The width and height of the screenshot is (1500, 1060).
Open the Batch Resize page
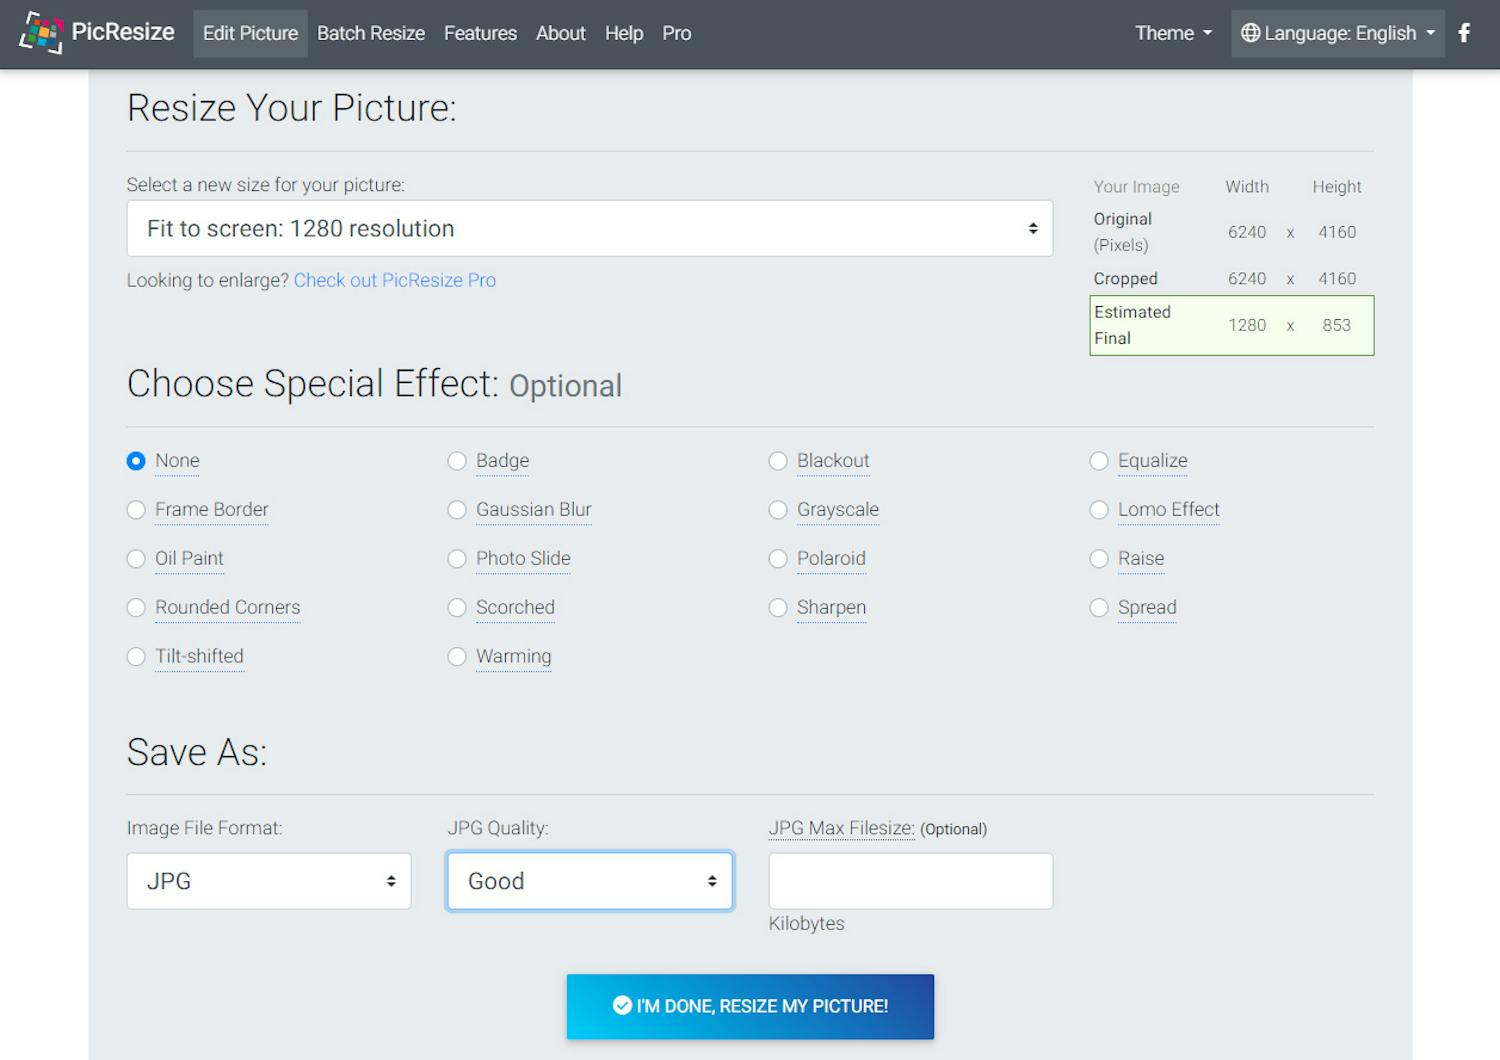(370, 33)
